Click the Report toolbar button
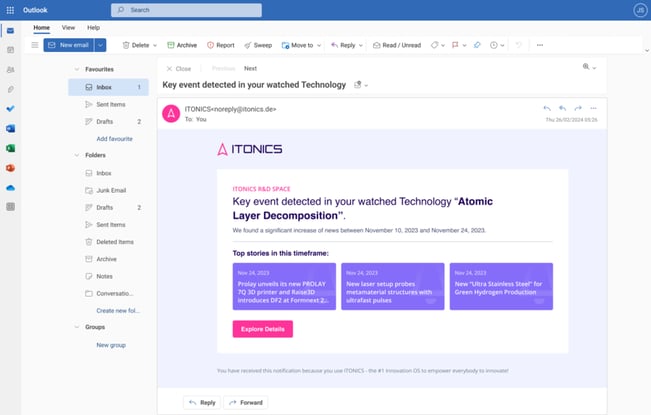Screen dimensions: 651x415 (220, 45)
